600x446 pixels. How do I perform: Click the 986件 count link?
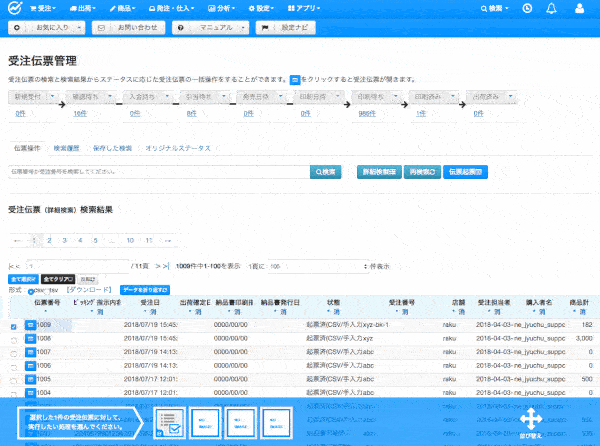pyautogui.click(x=367, y=114)
